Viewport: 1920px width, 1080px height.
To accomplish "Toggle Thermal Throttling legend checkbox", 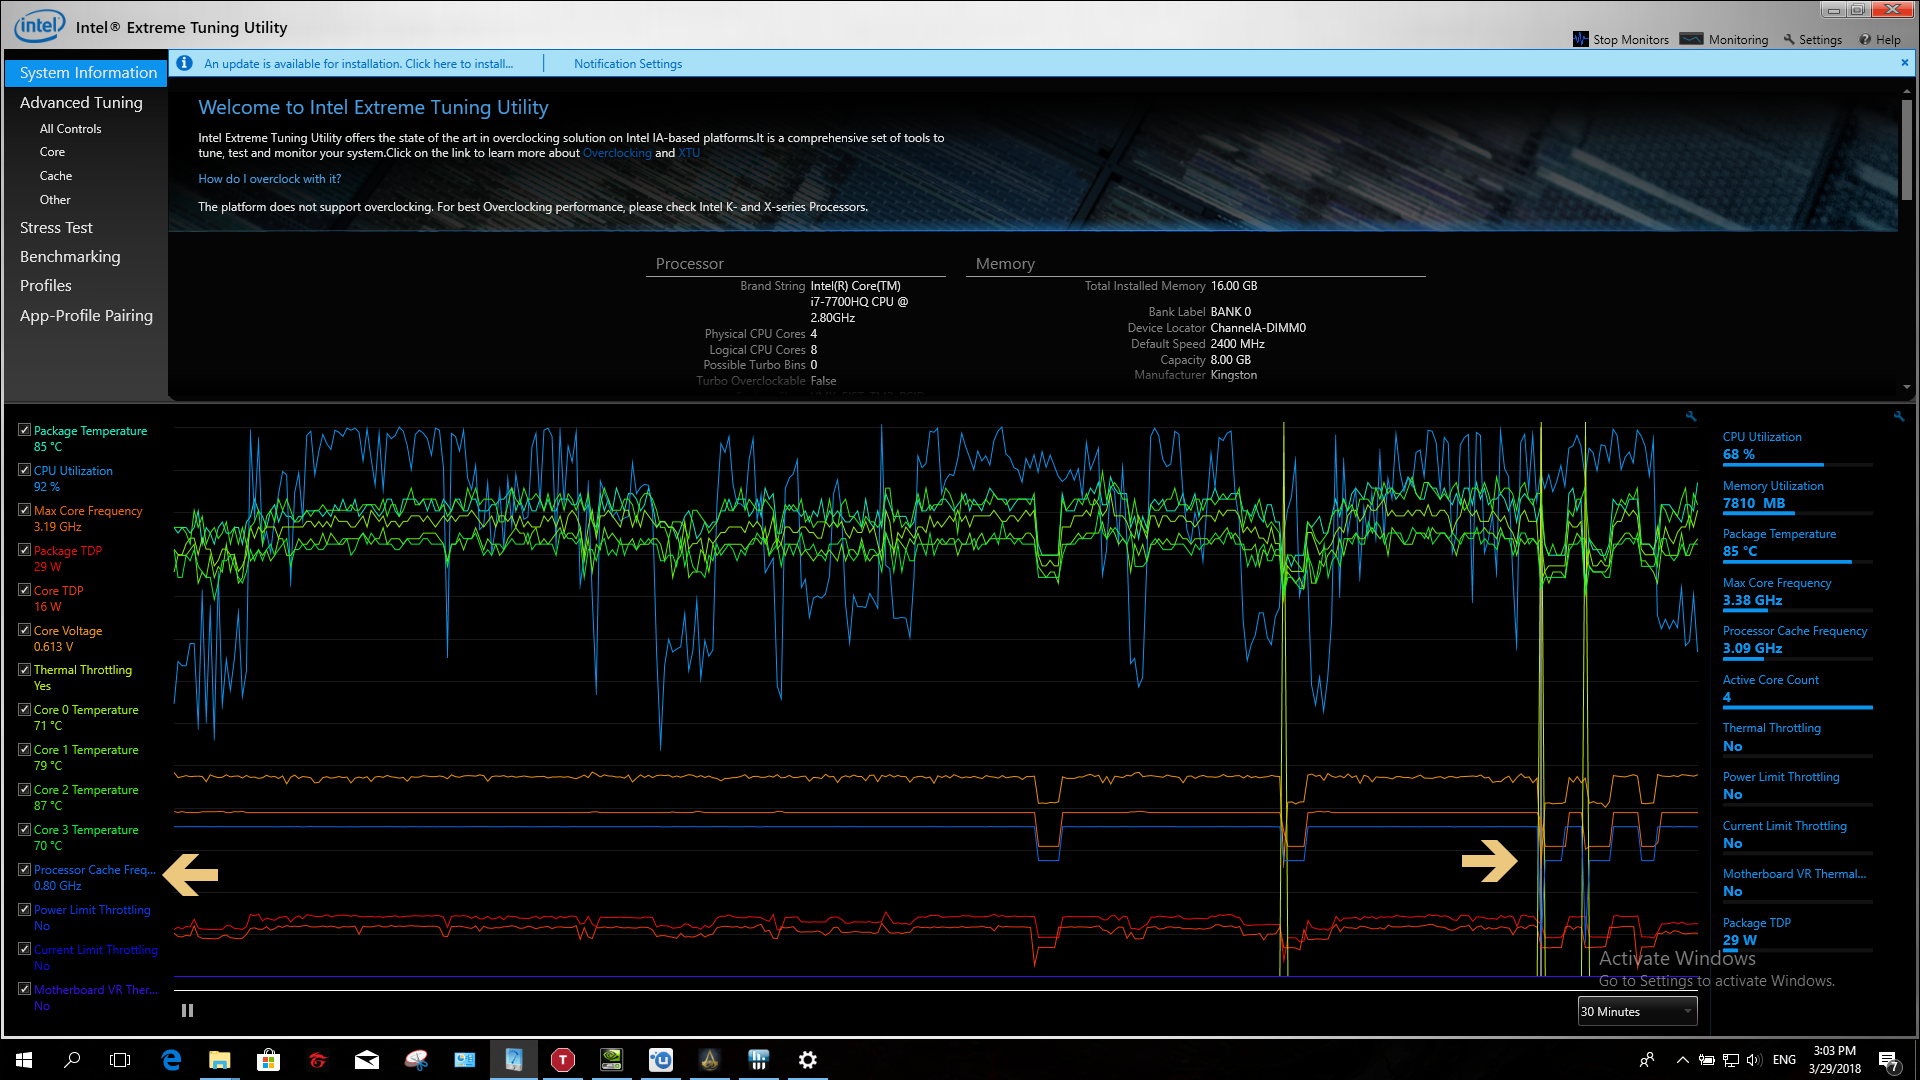I will (x=24, y=669).
